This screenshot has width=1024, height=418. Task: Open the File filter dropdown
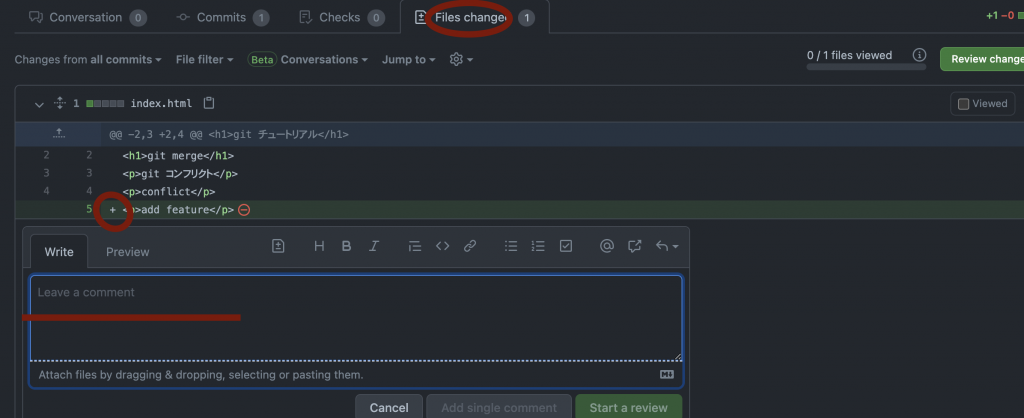click(204, 59)
